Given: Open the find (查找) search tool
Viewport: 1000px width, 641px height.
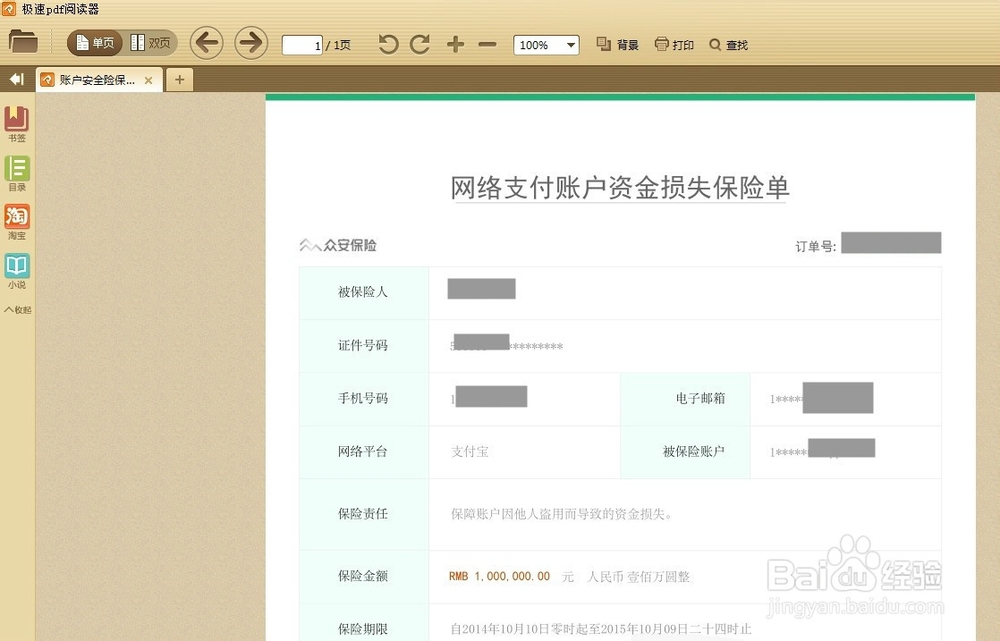Looking at the screenshot, I should 728,44.
